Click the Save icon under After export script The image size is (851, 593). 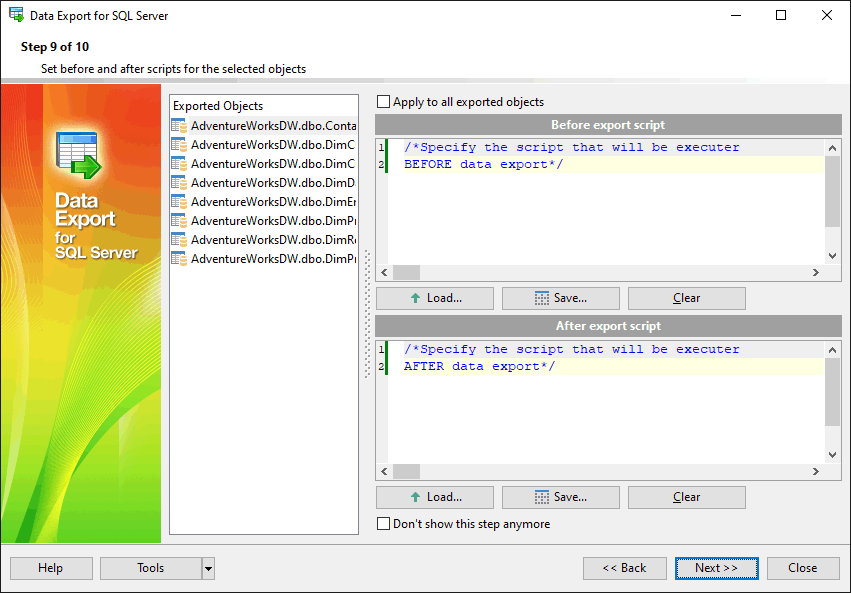541,497
